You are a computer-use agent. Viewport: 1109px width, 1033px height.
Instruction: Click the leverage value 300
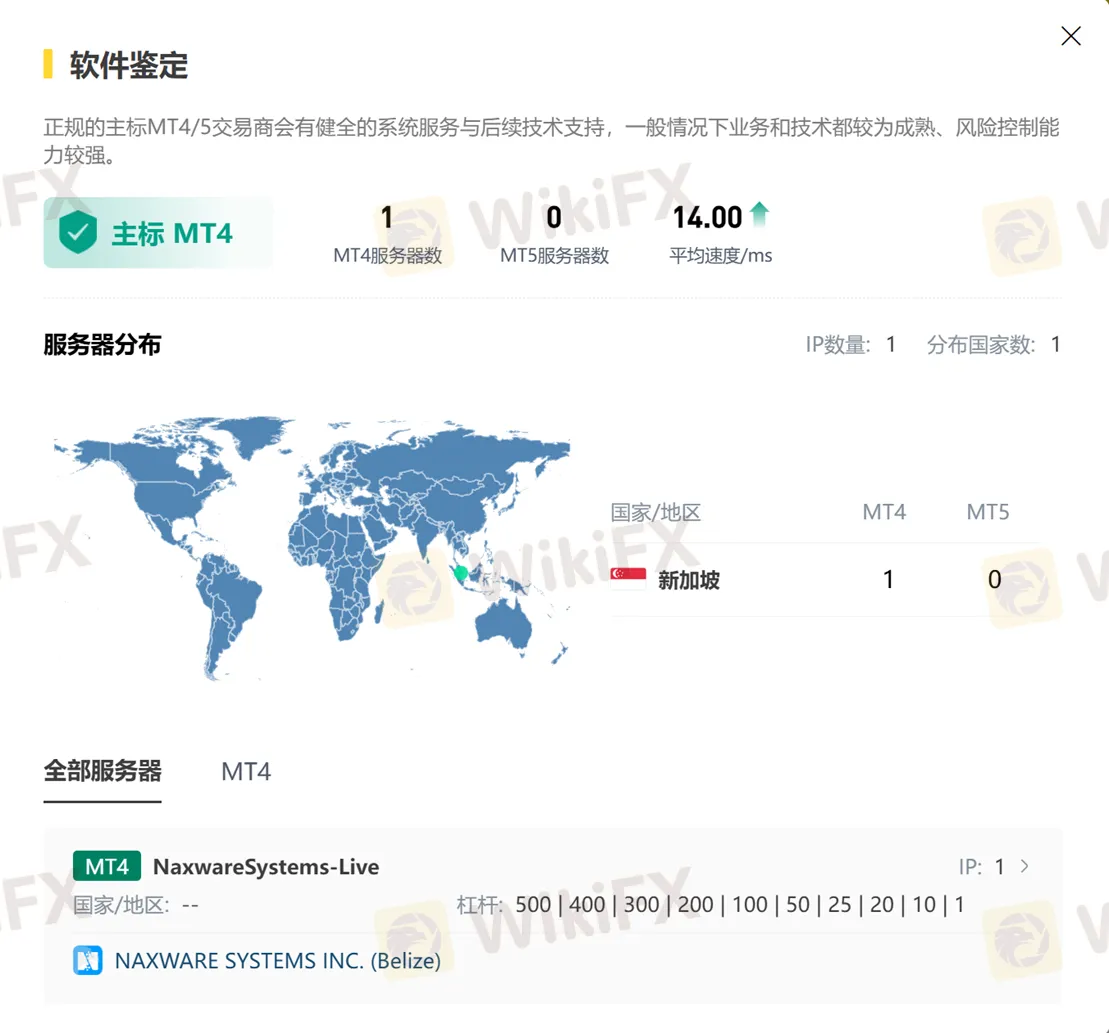[x=641, y=904]
